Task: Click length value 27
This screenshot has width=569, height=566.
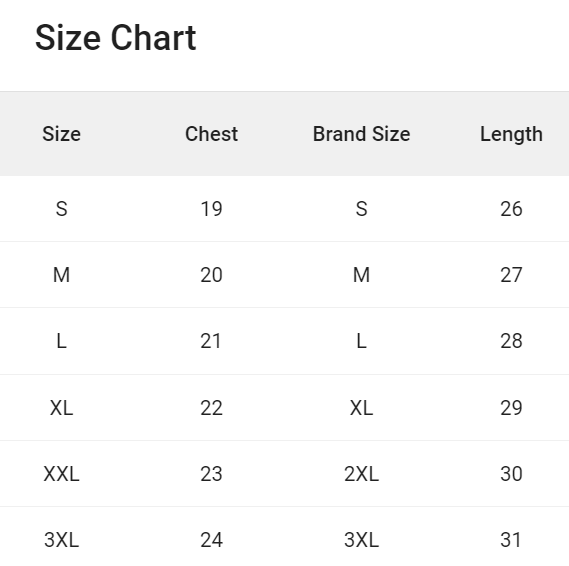Action: point(511,275)
